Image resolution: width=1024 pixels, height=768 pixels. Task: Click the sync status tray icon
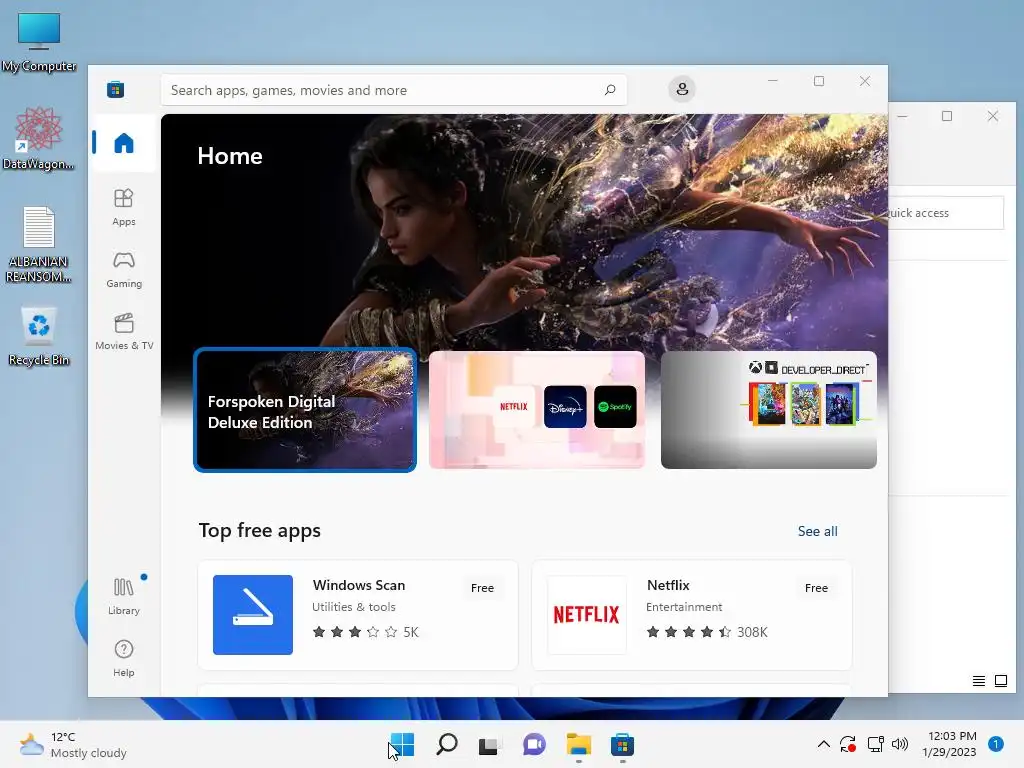[848, 744]
